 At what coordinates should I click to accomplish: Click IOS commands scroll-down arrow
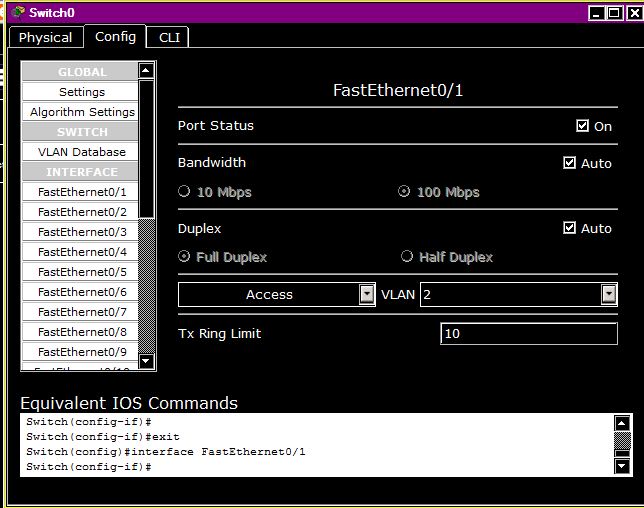622,466
